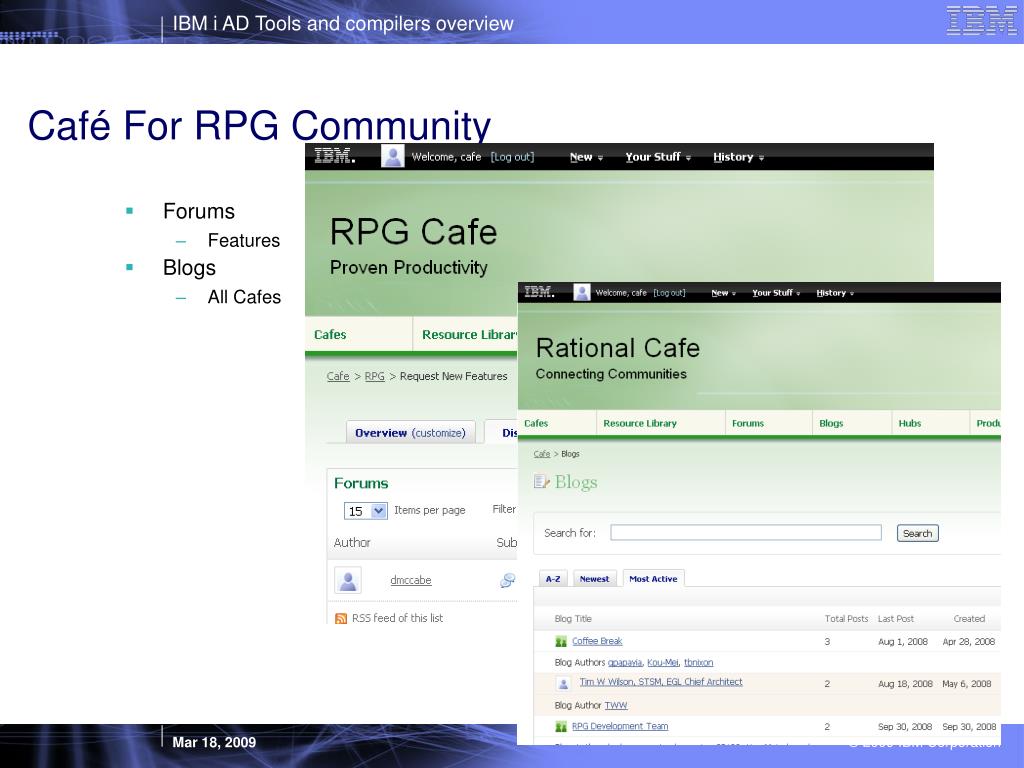Open the Resource Library tab in RPG Cafe
This screenshot has width=1024, height=768.
point(466,334)
